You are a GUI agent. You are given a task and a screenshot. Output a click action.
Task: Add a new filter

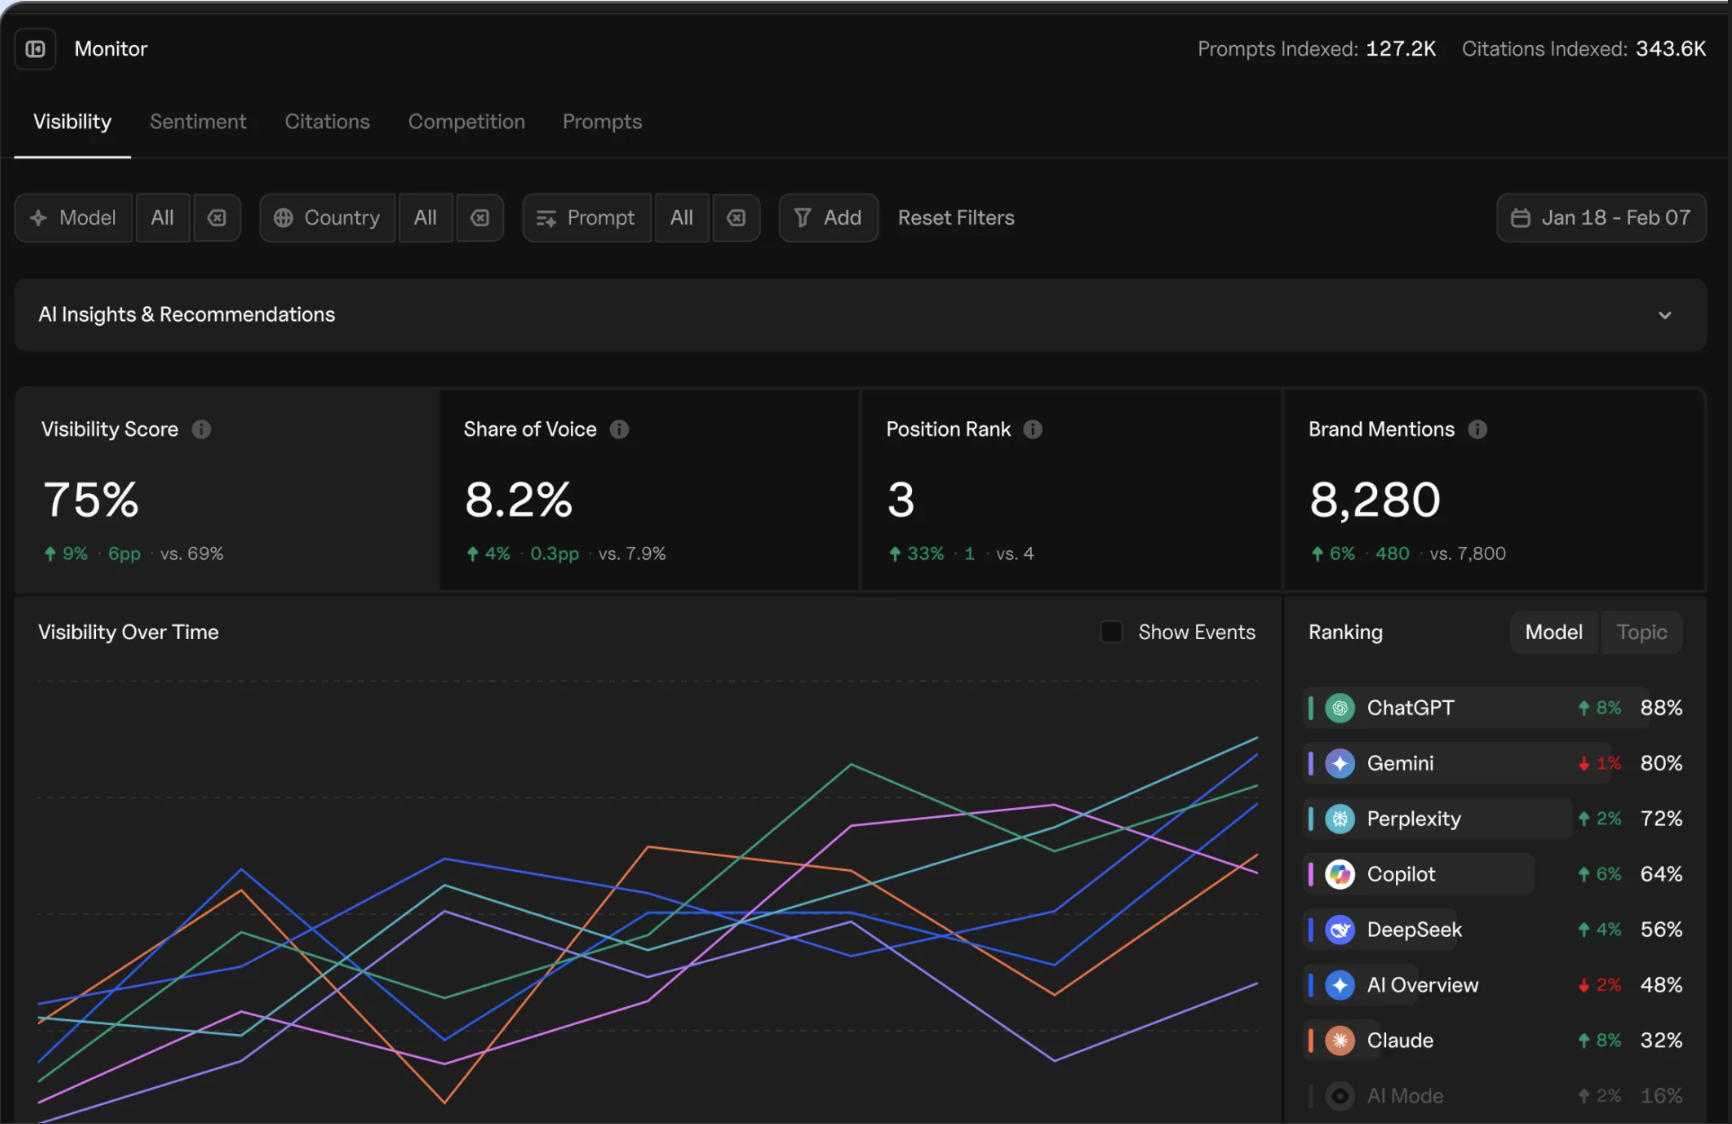point(828,218)
